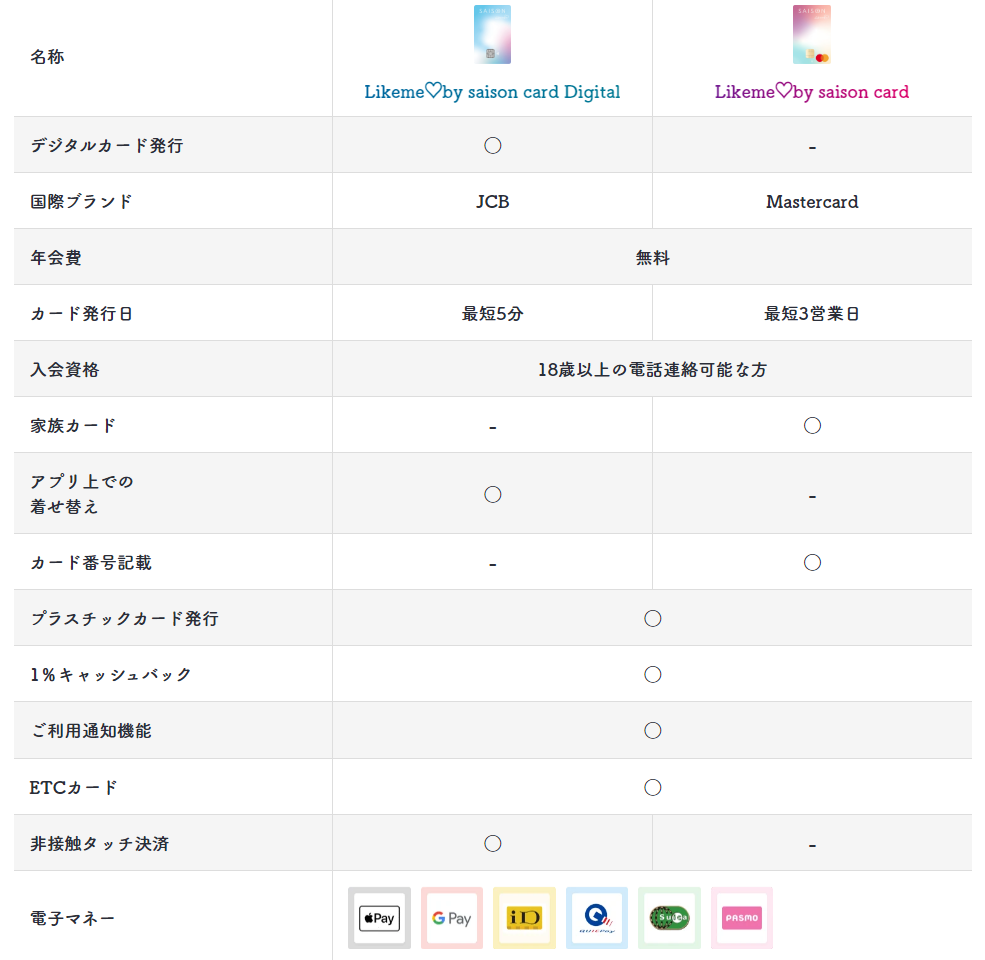This screenshot has height=960, width=985.
Task: Click circle in 非接触タッチ決済 row
Action: point(492,843)
